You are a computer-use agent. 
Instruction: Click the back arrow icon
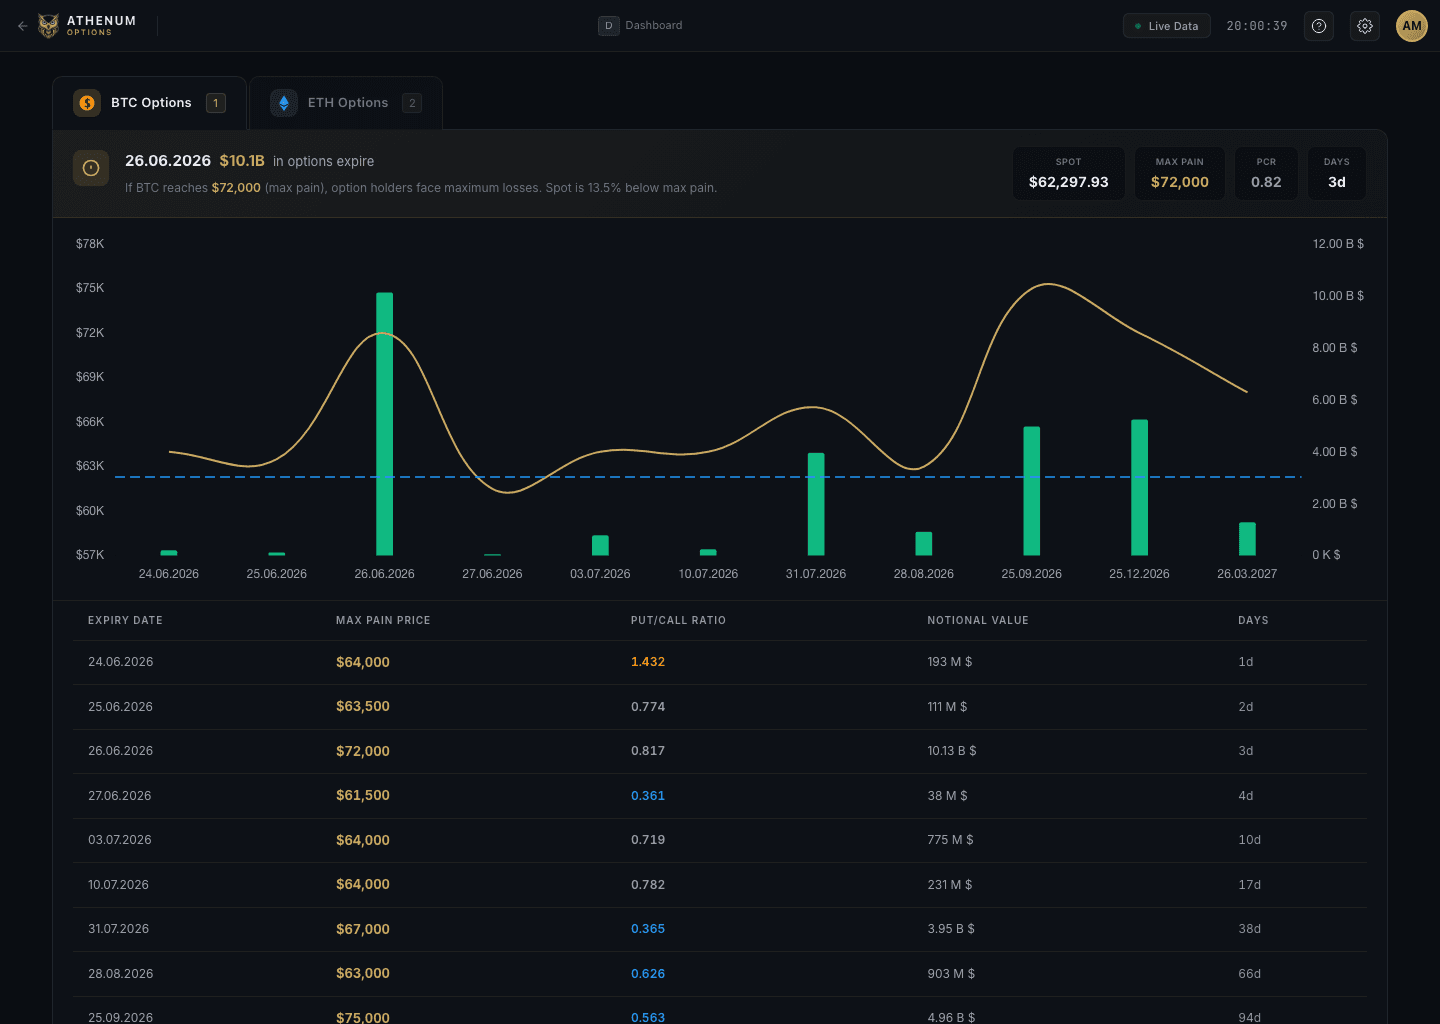22,26
